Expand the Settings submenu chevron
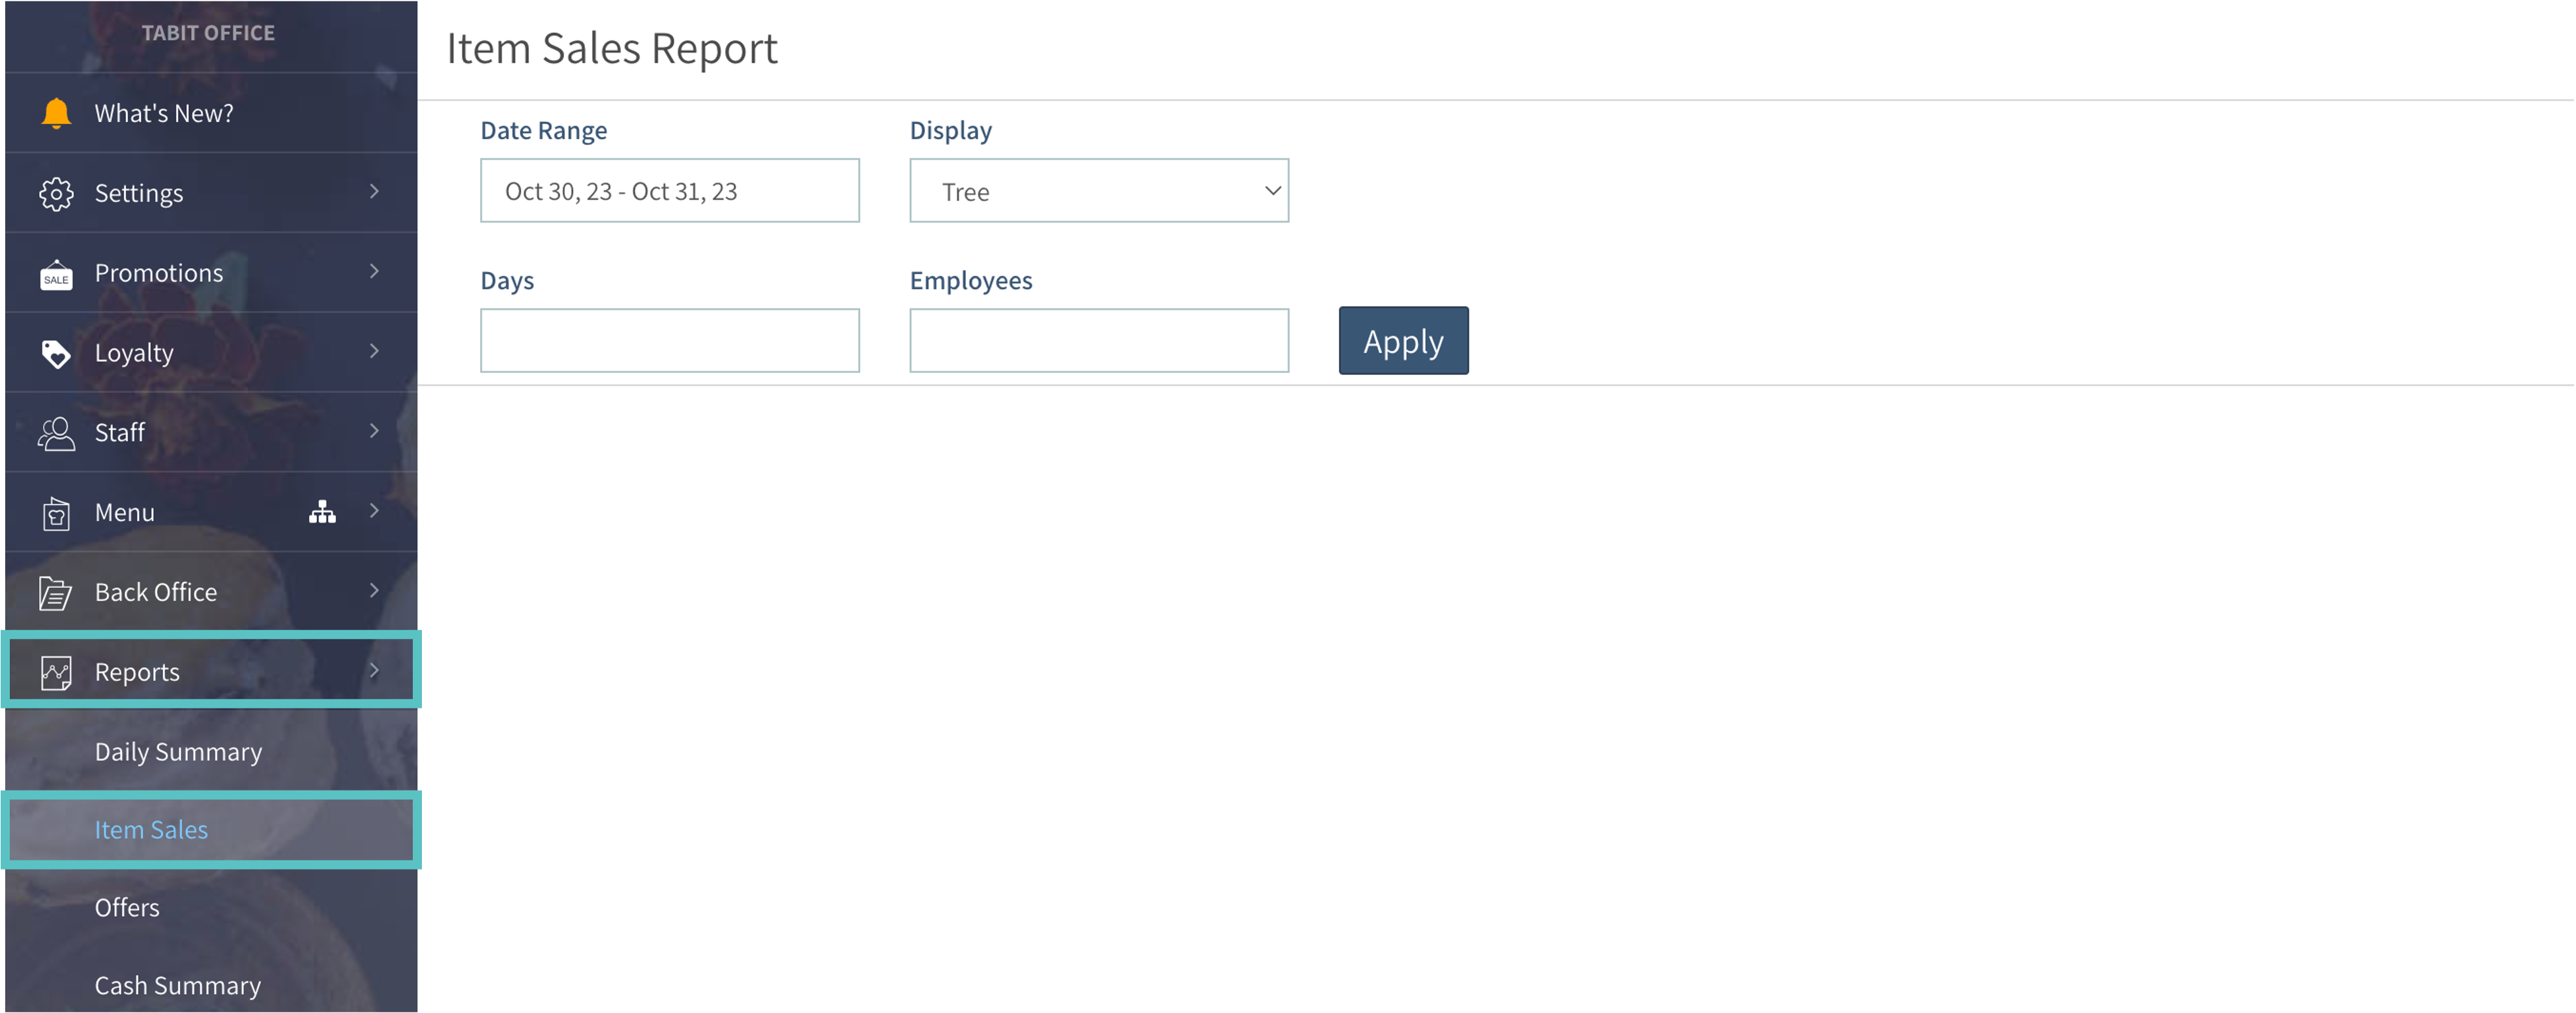This screenshot has height=1013, width=2576. click(x=374, y=191)
